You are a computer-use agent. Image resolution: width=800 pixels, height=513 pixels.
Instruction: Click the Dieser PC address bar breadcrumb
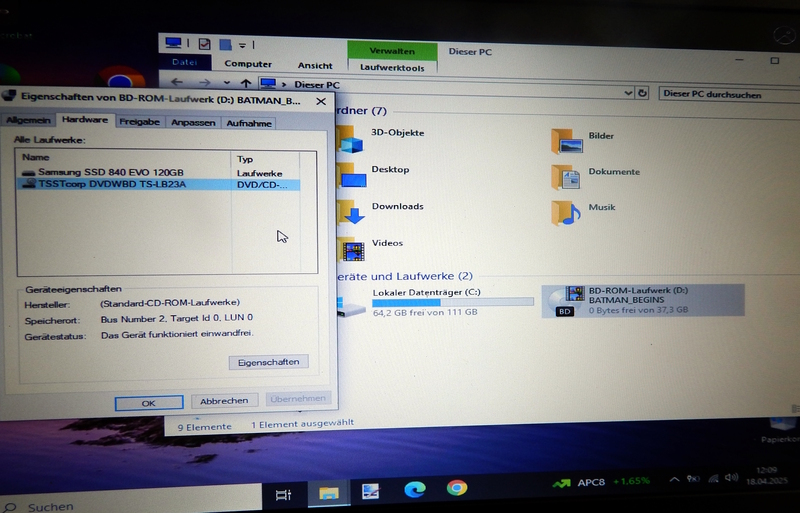coord(317,85)
